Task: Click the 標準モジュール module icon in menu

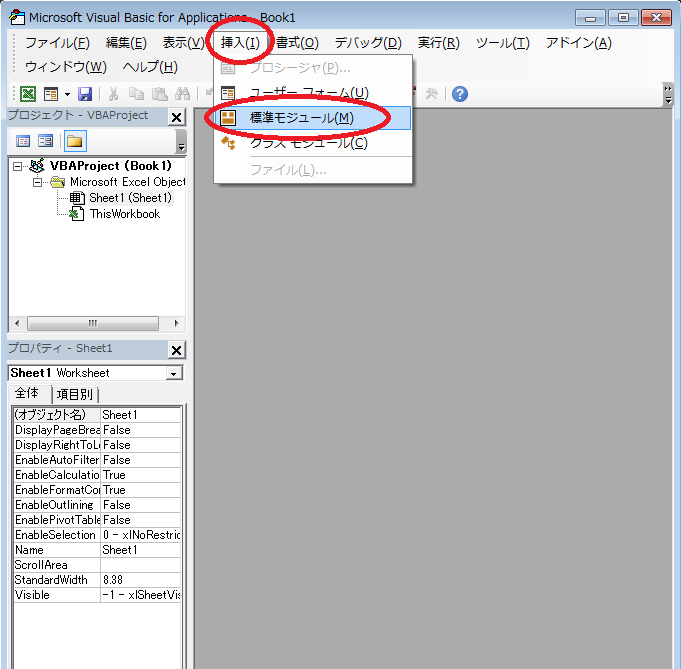Action: (x=228, y=118)
